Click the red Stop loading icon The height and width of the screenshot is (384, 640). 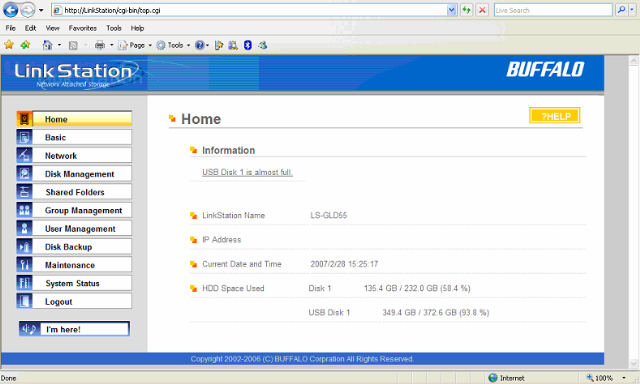(482, 10)
